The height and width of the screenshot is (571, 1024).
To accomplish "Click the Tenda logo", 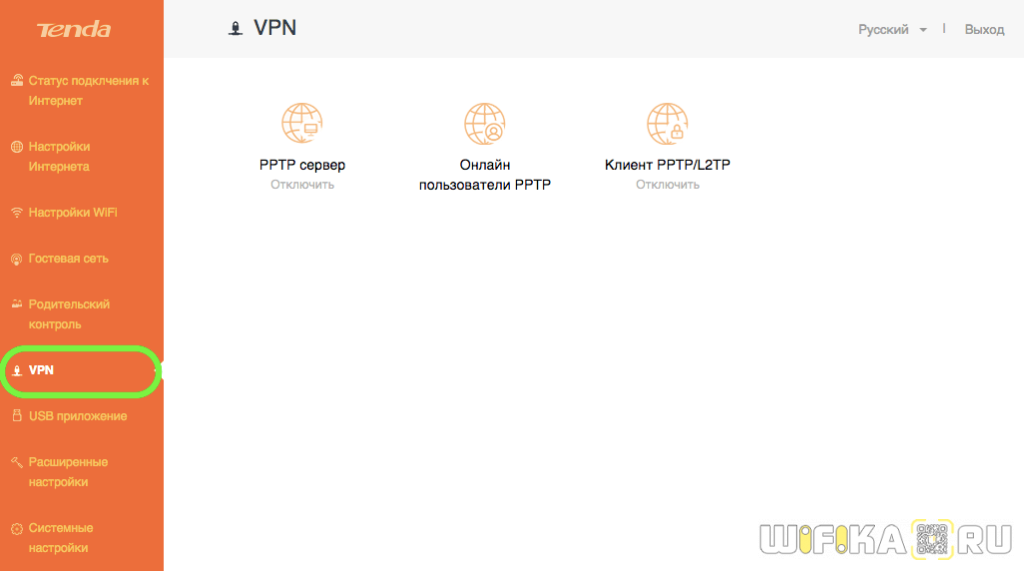I will 74,30.
